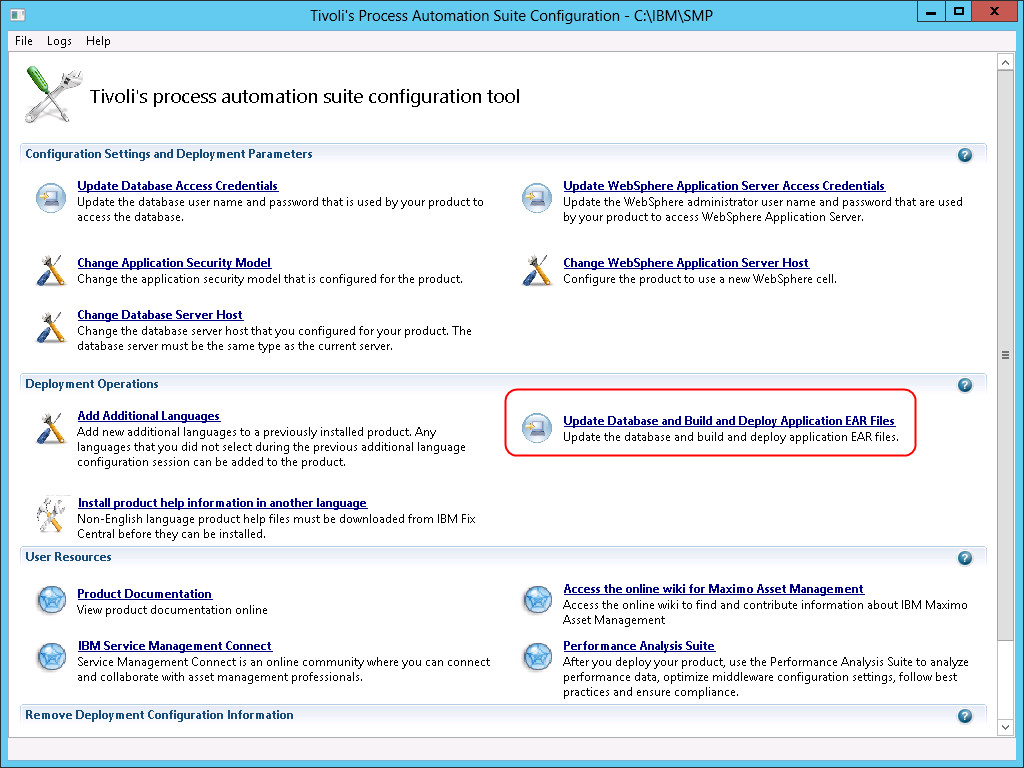Click the vertical scrollbar thumb
This screenshot has height=768, width=1024.
(1006, 355)
